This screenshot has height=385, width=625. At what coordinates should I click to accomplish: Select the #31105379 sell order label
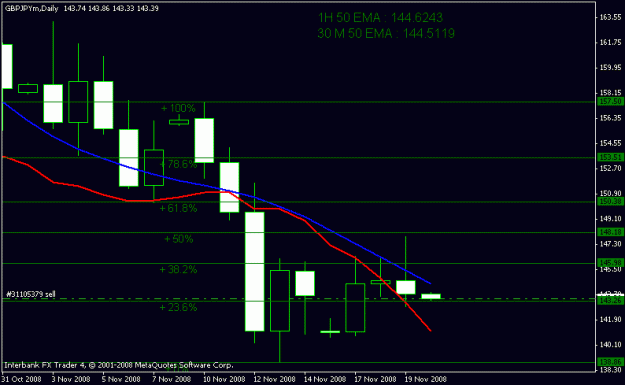pos(31,294)
